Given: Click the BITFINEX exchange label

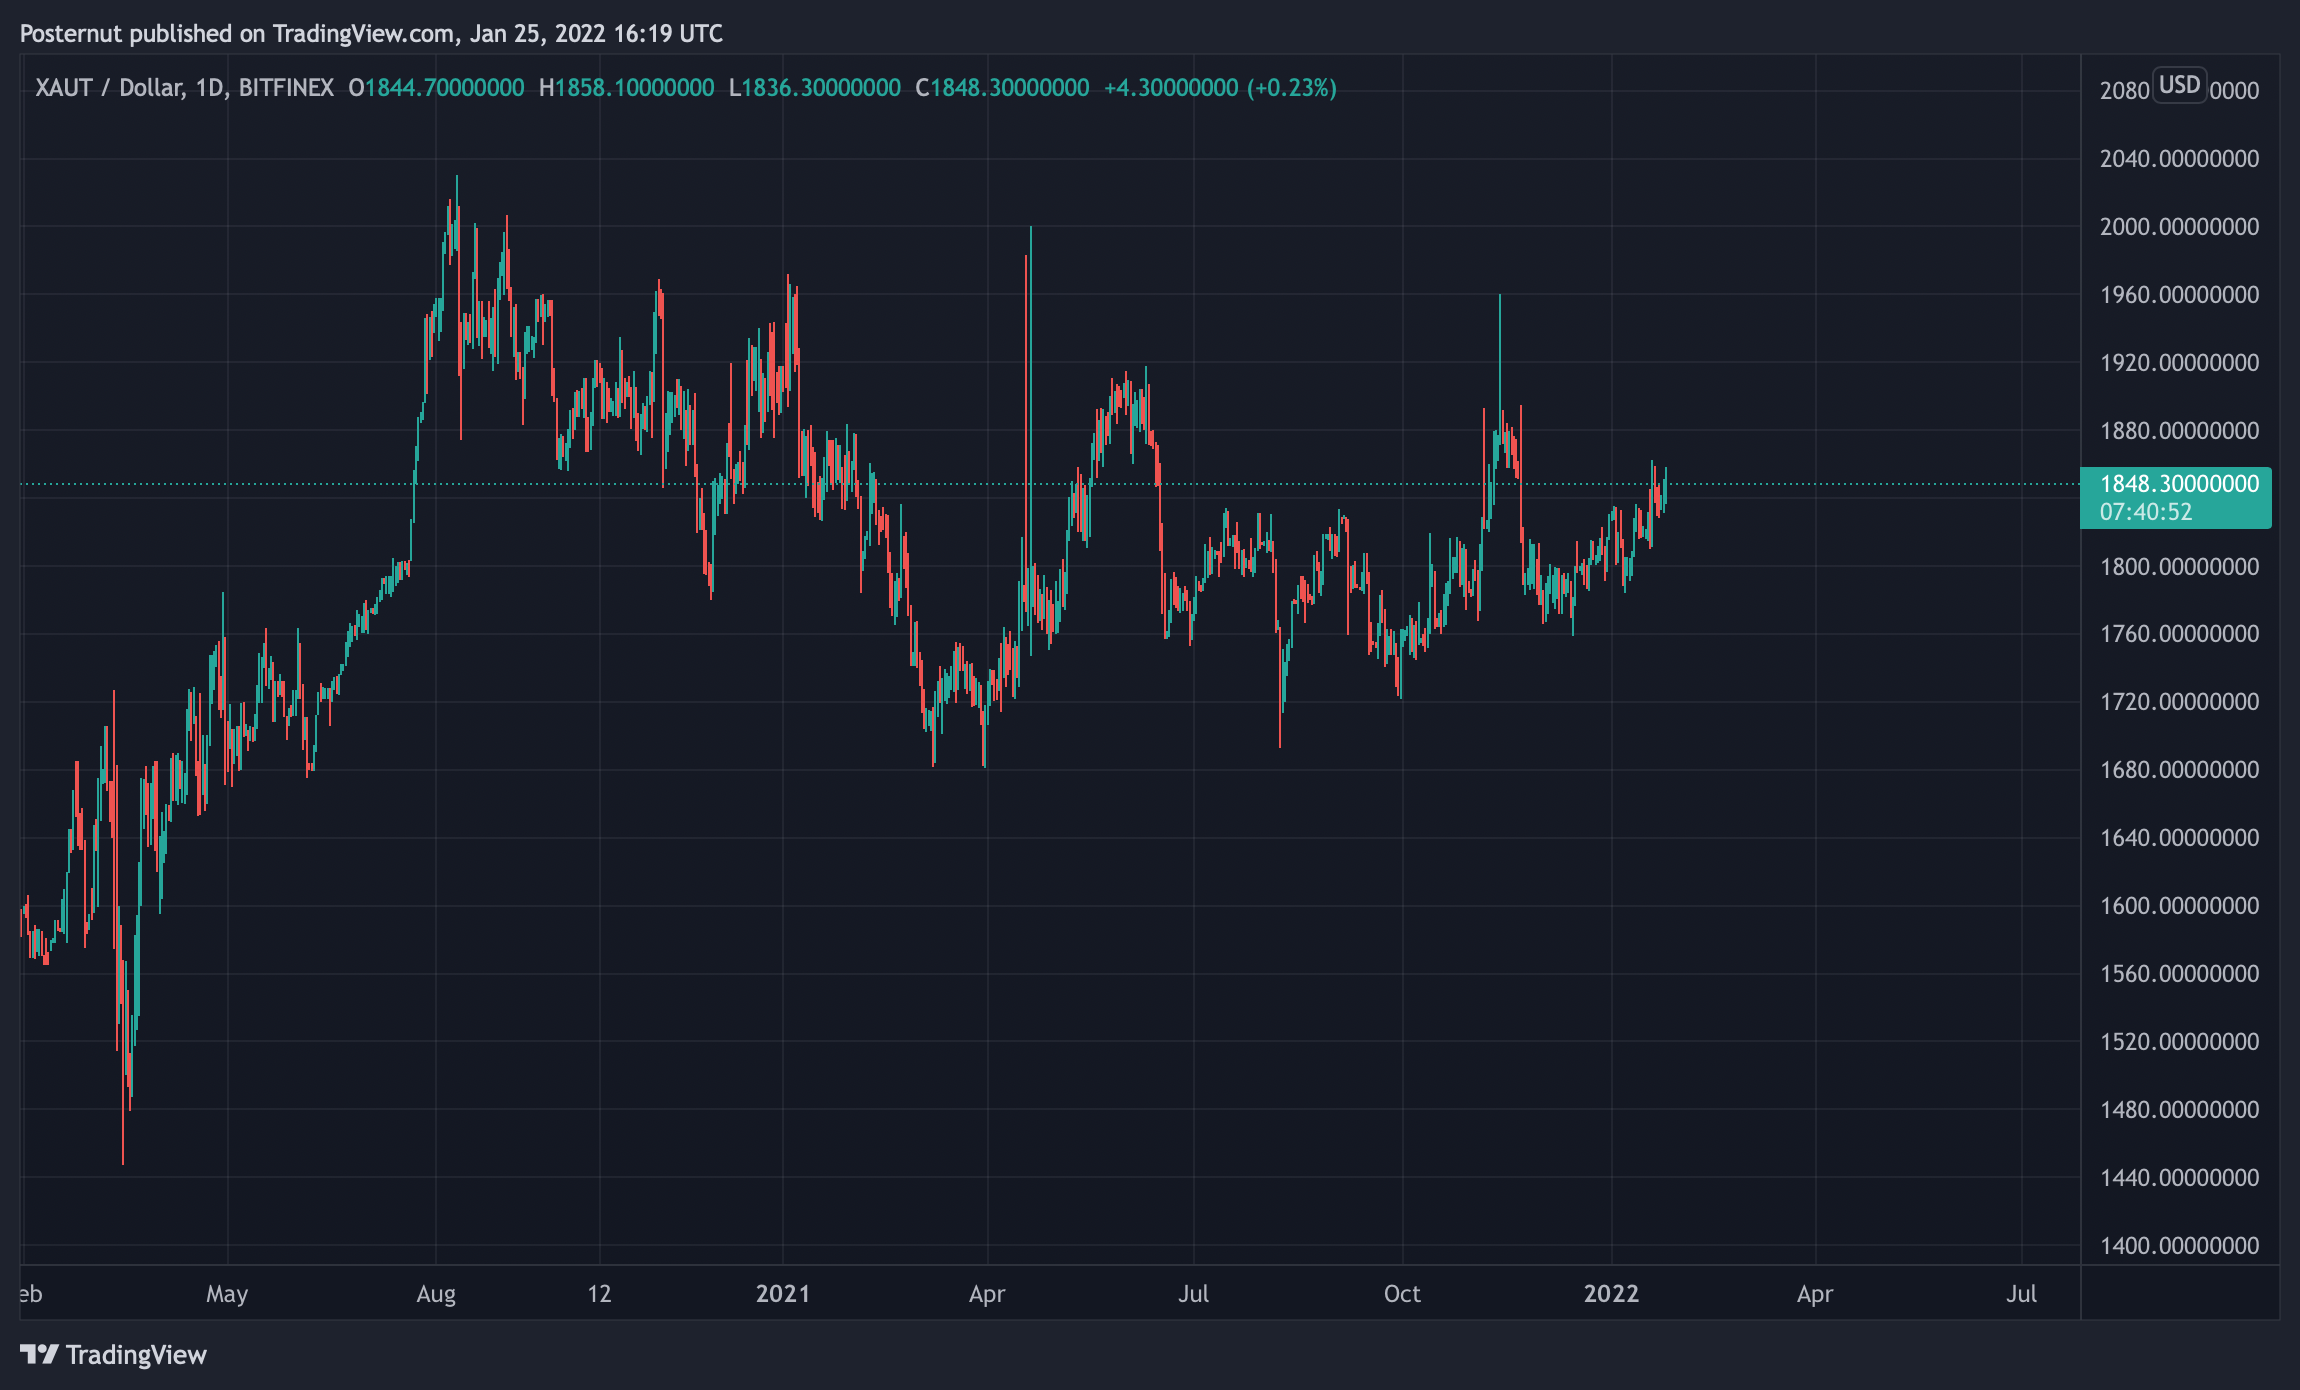Looking at the screenshot, I should pyautogui.click(x=290, y=87).
